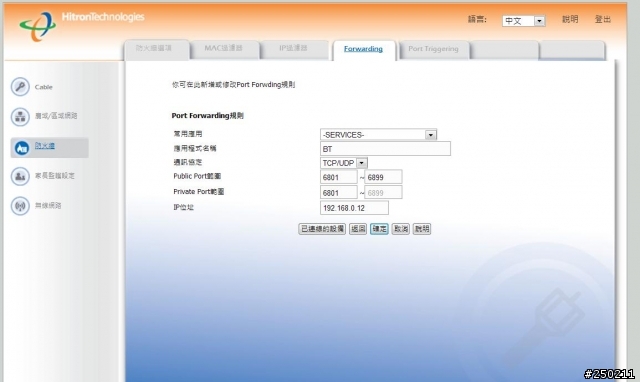The image size is (640, 382).
Task: Click the Public Port range label
Action: pos(197,176)
